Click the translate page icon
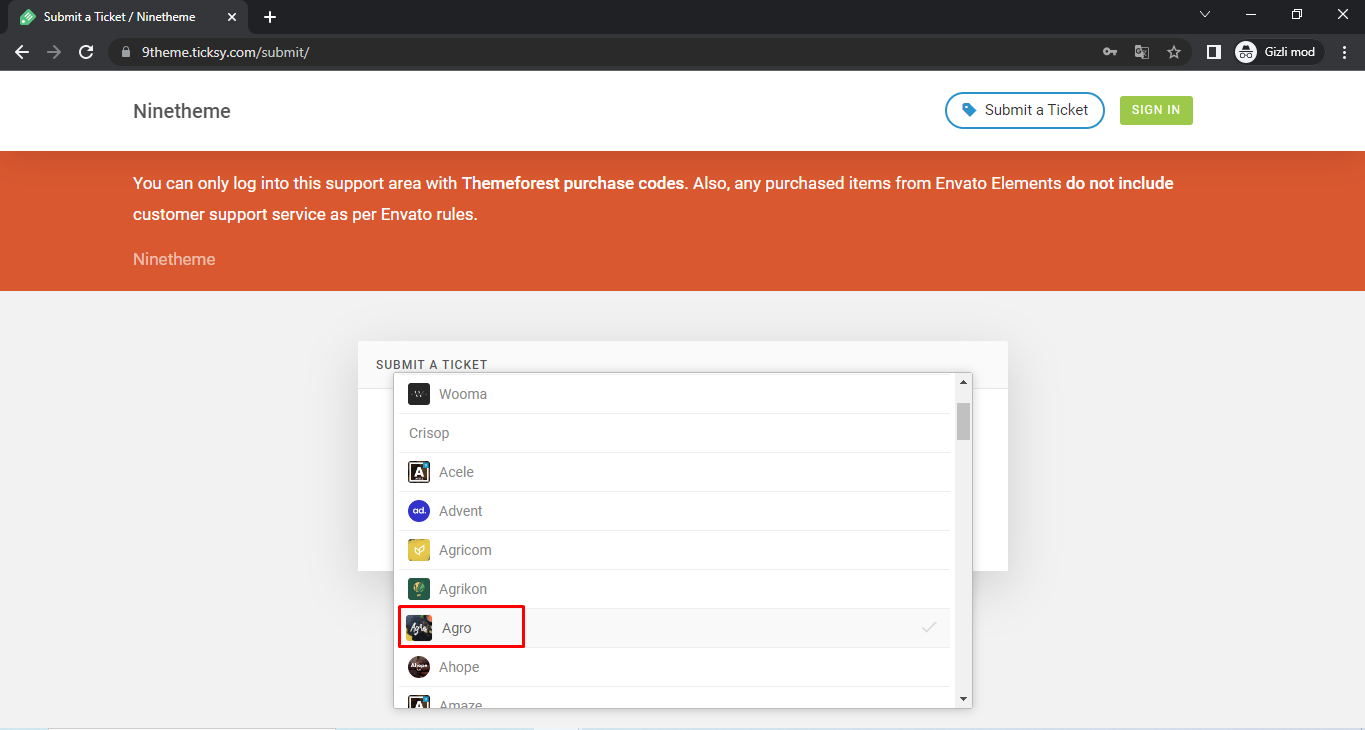The width and height of the screenshot is (1365, 730). point(1142,52)
